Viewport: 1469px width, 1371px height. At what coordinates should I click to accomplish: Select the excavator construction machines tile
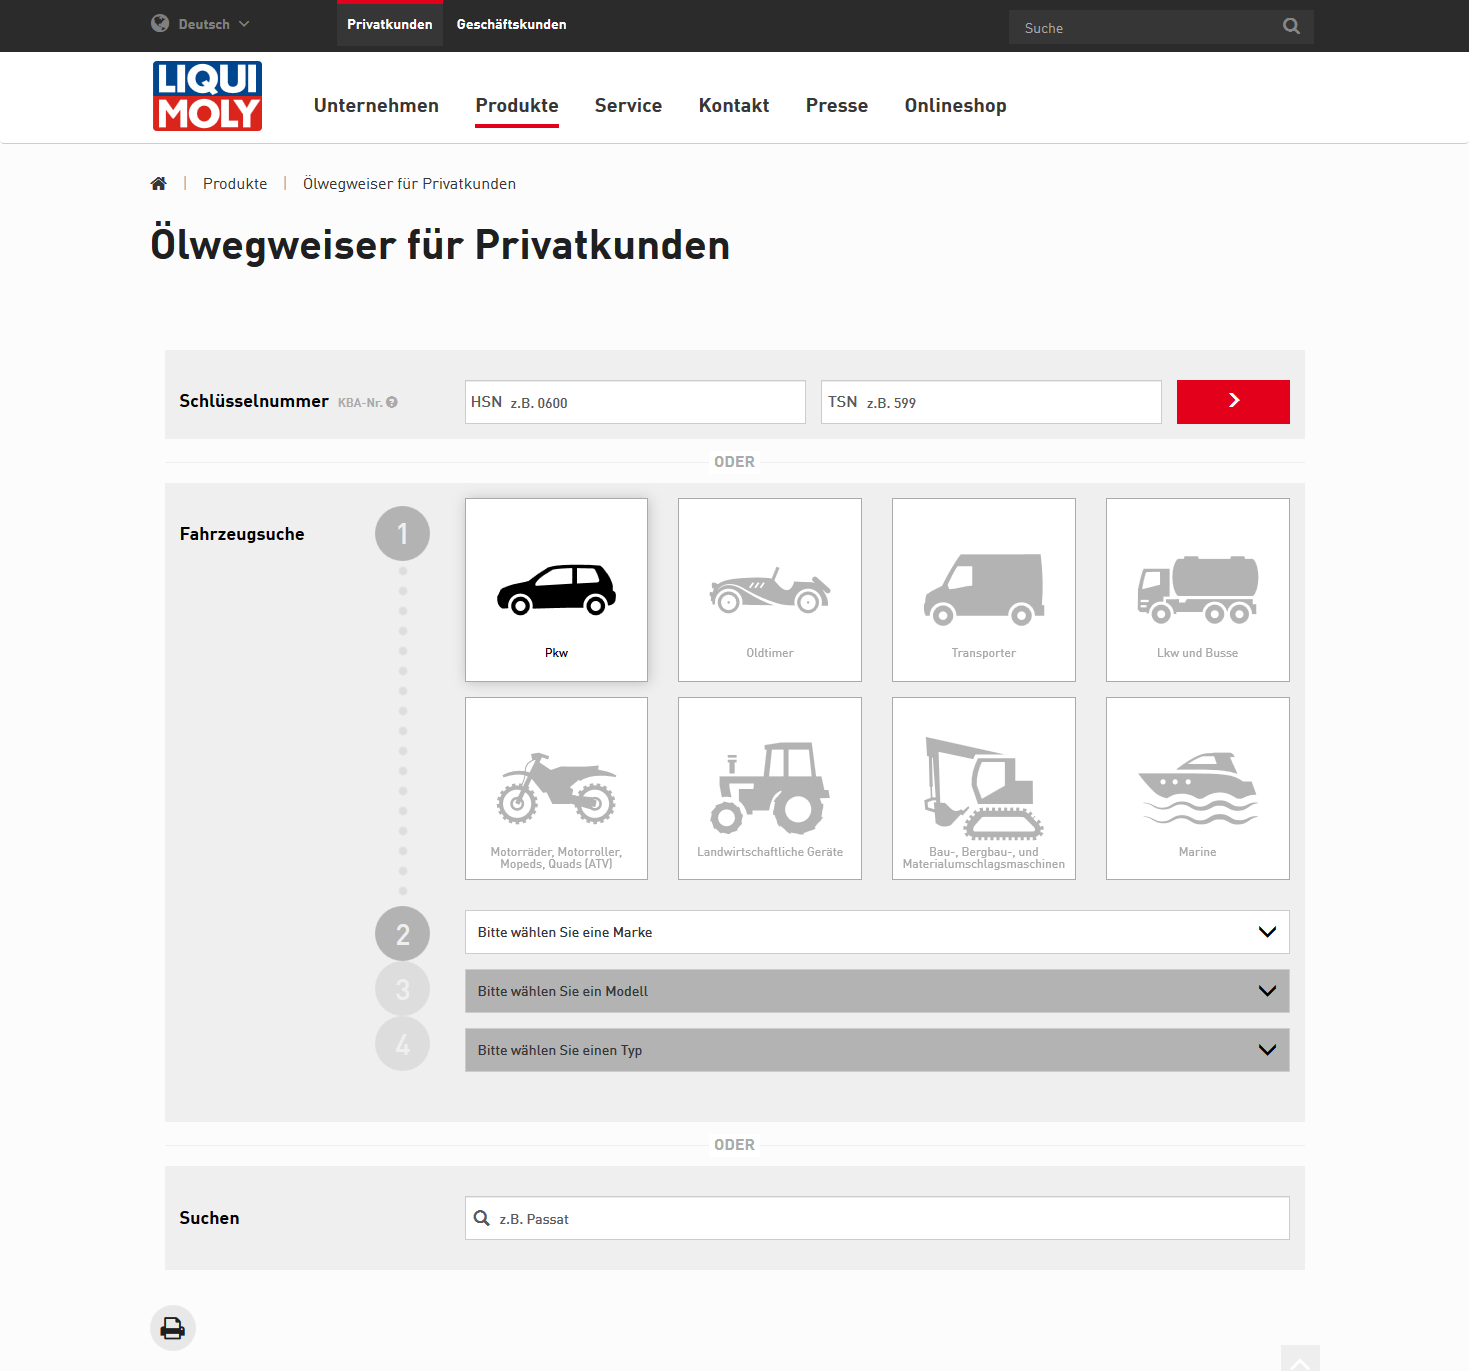[x=983, y=788]
